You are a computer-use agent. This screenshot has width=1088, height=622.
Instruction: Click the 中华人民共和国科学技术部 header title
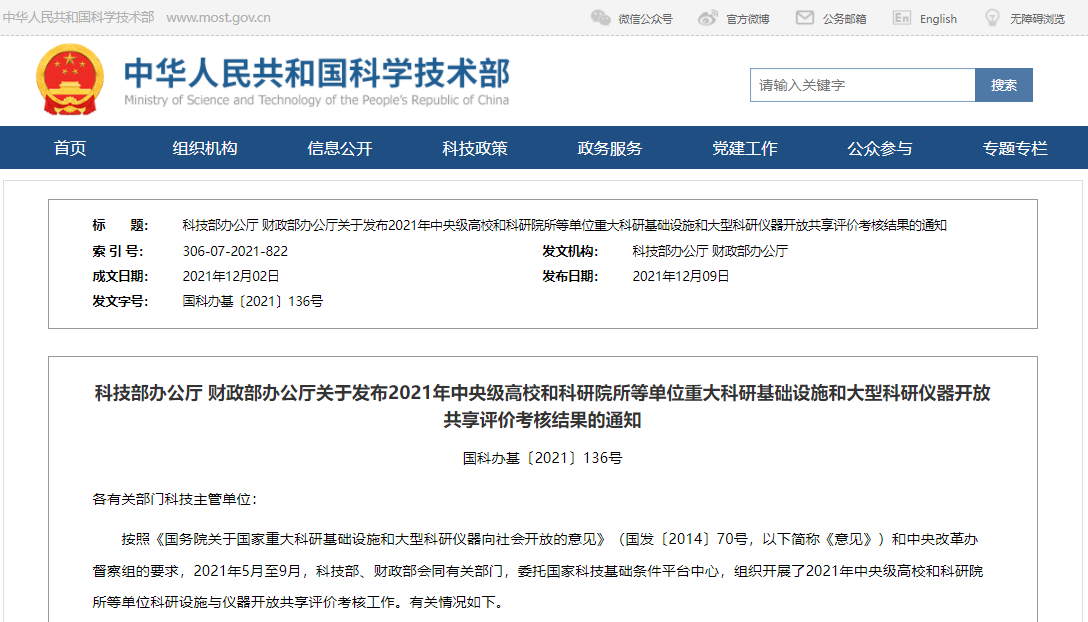coord(316,74)
